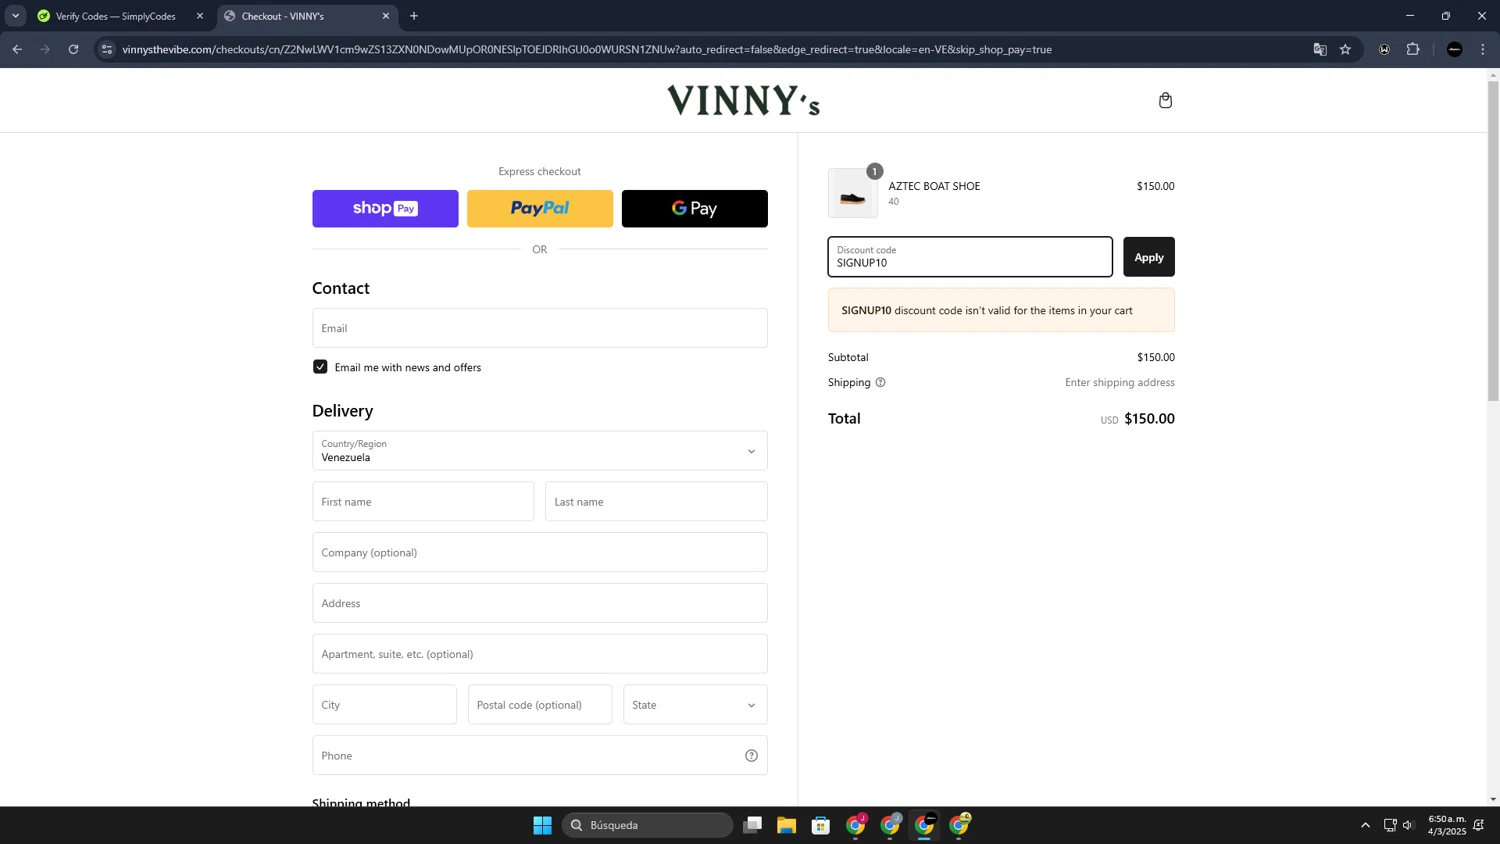Expand the Country/Region dropdown
This screenshot has width=1500, height=844.
540,451
